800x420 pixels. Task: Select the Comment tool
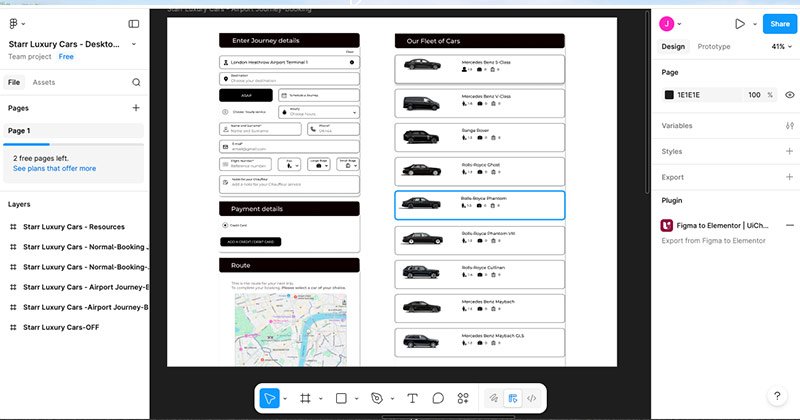(438, 398)
